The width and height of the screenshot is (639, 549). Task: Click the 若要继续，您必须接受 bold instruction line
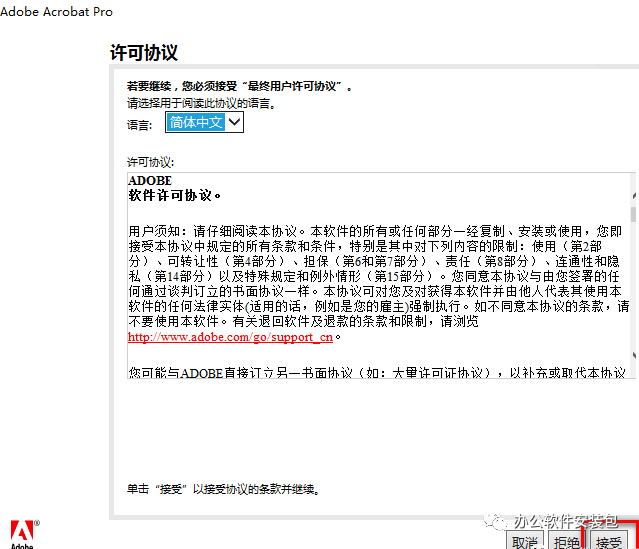(240, 86)
